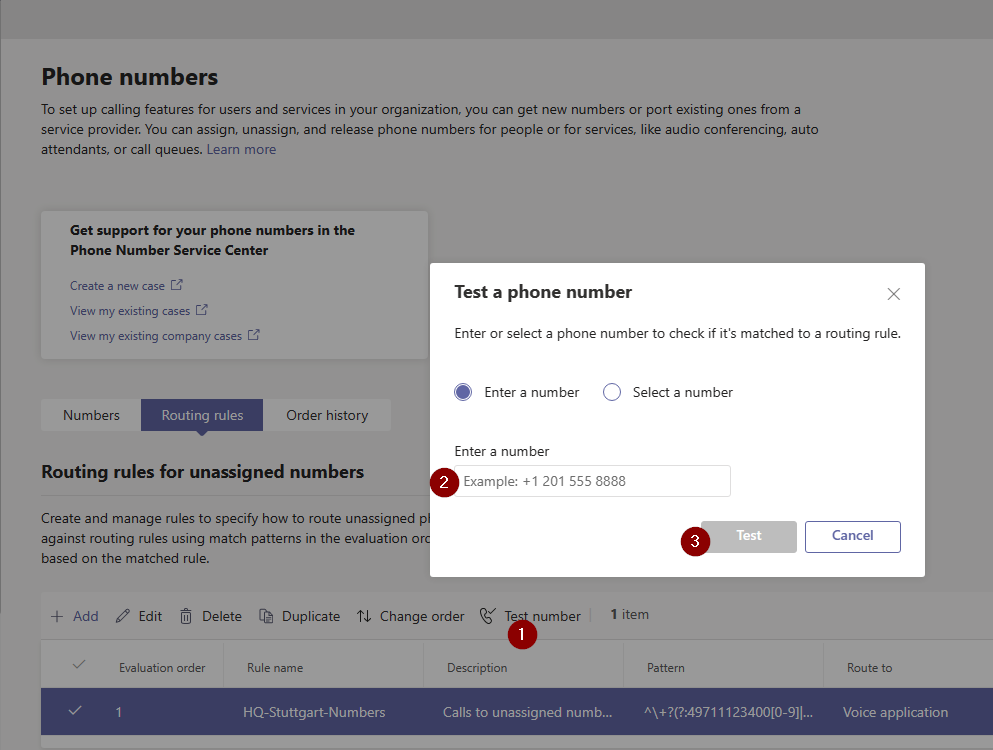Choose the 'Select a number' radio option
Viewport: 993px width, 750px height.
pyautogui.click(x=612, y=392)
